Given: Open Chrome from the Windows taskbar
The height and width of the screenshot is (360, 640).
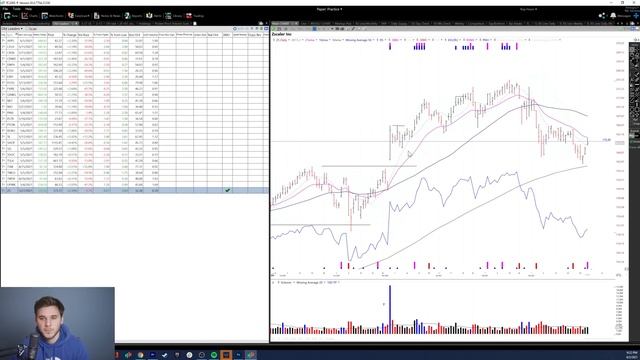Looking at the screenshot, I should coord(140,355).
